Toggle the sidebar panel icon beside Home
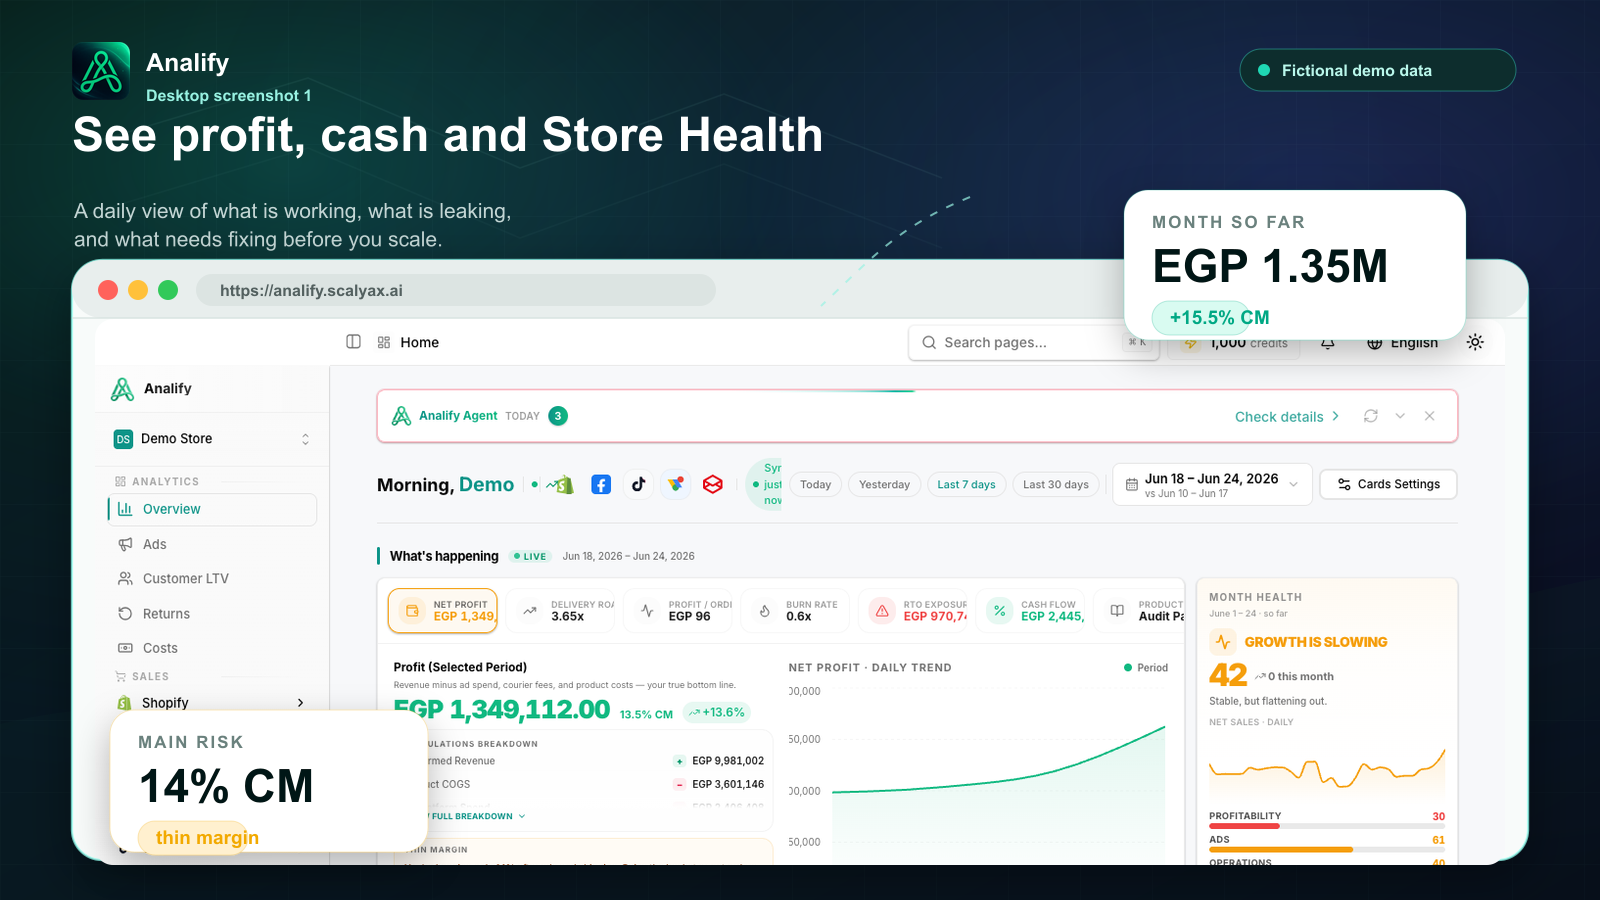Viewport: 1600px width, 900px height. (x=353, y=342)
